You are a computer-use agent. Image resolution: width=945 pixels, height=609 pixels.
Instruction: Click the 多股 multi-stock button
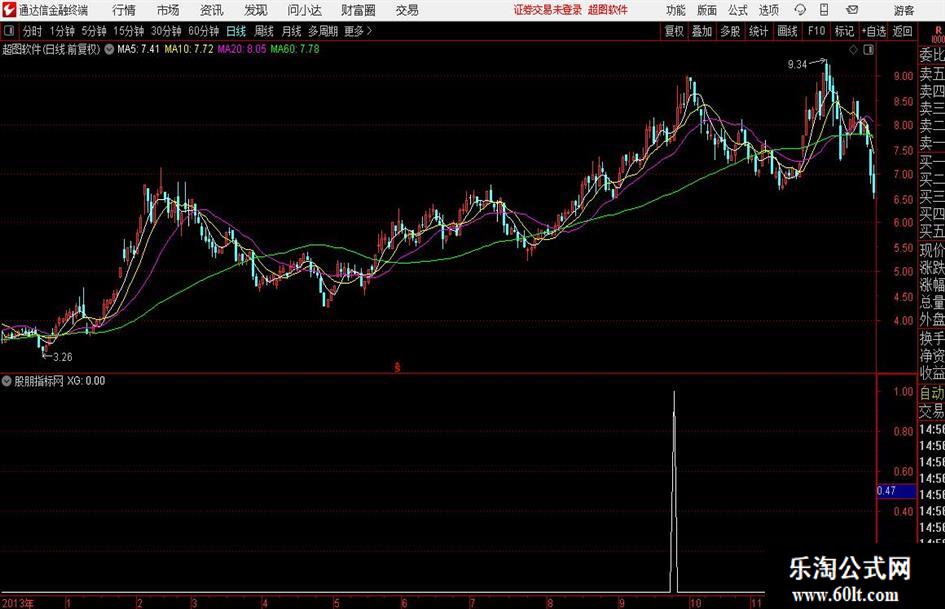(x=730, y=31)
